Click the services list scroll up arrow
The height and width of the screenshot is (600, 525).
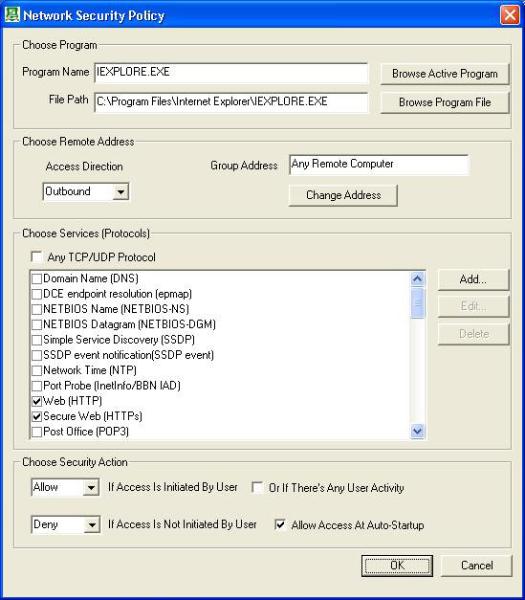tap(417, 279)
